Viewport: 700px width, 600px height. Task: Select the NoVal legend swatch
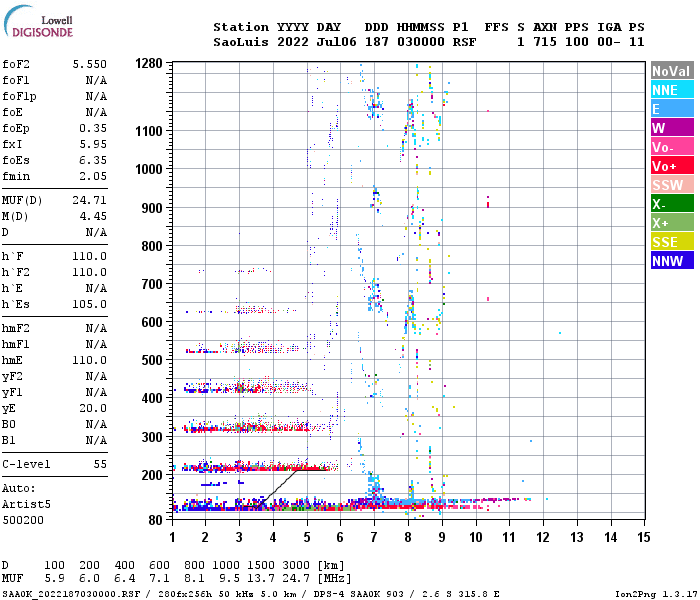coord(672,71)
